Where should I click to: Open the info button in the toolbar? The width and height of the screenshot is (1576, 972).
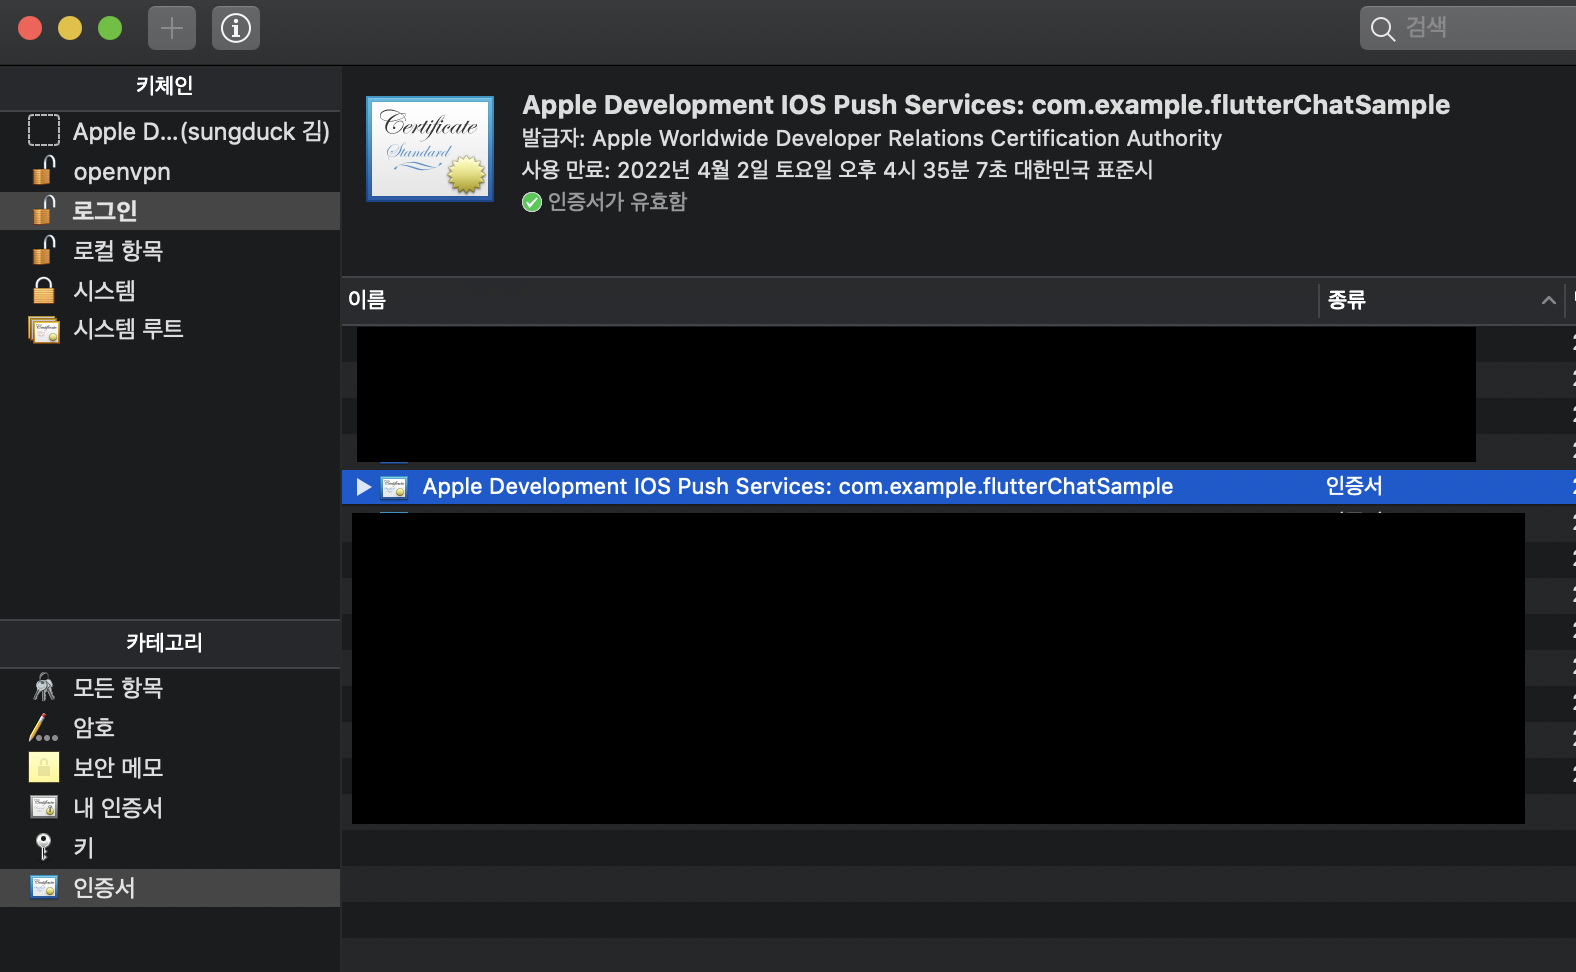click(236, 28)
